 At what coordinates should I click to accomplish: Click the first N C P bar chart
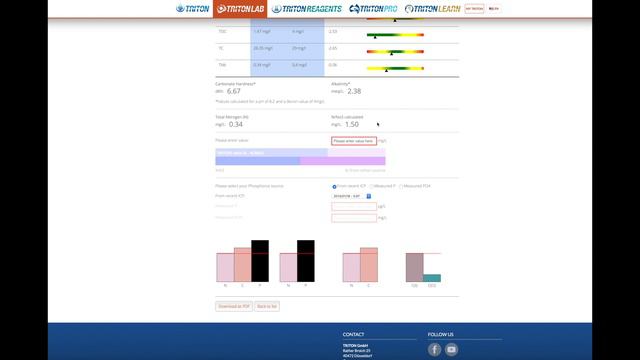242,261
